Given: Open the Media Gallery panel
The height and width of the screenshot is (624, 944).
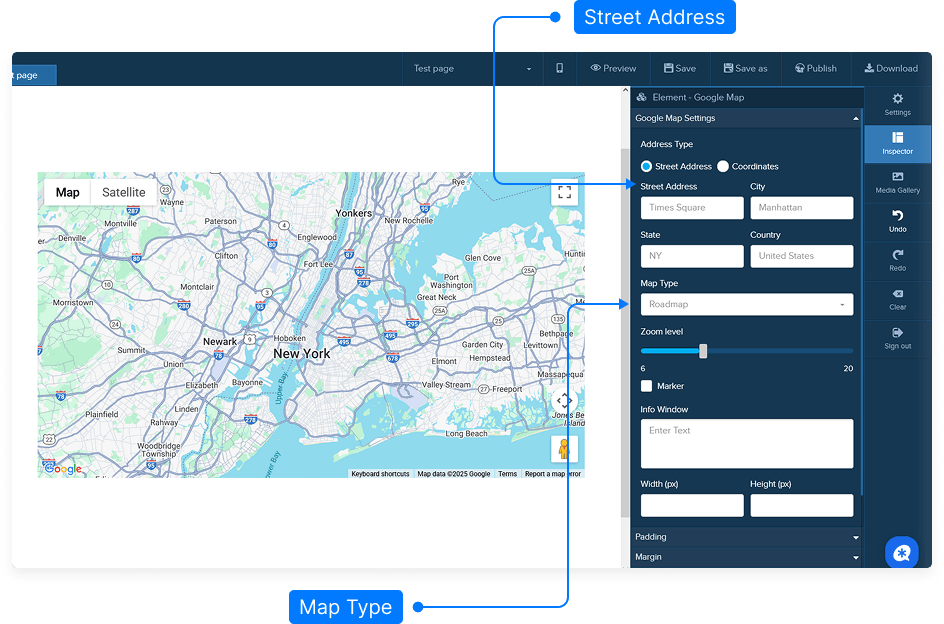Looking at the screenshot, I should 897,177.
